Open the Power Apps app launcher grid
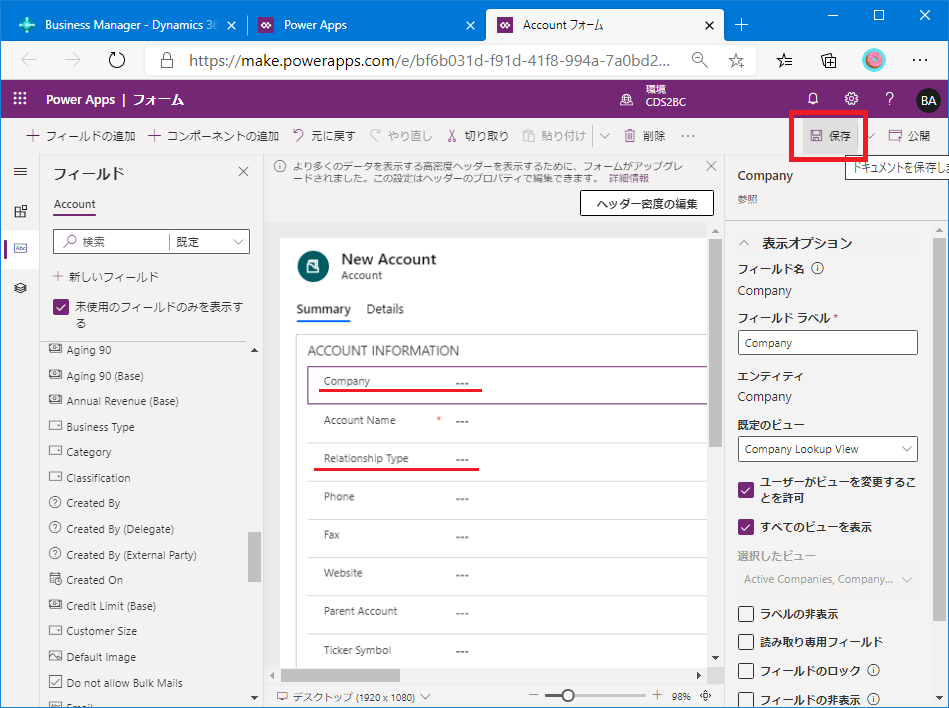The height and width of the screenshot is (708, 949). (x=20, y=99)
